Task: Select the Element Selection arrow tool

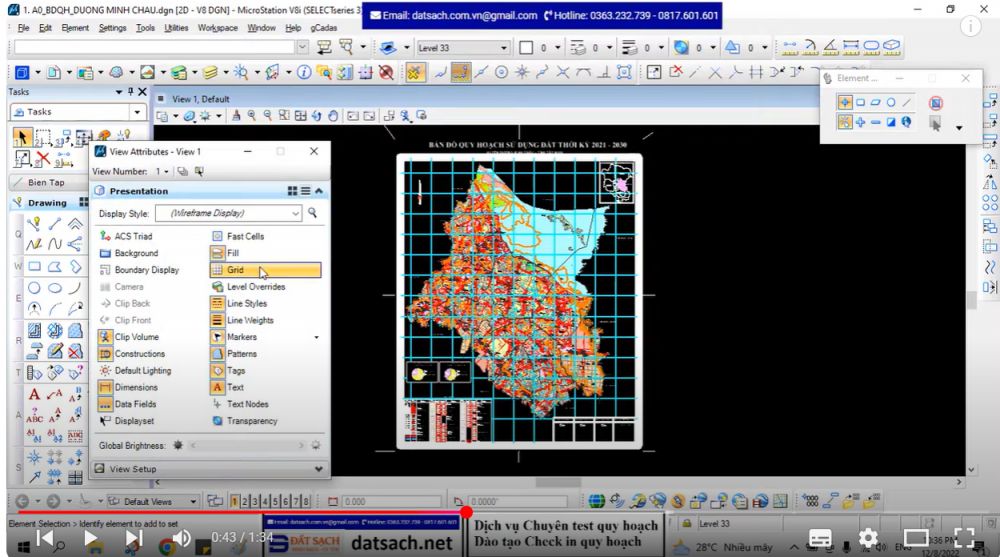Action: coord(22,137)
